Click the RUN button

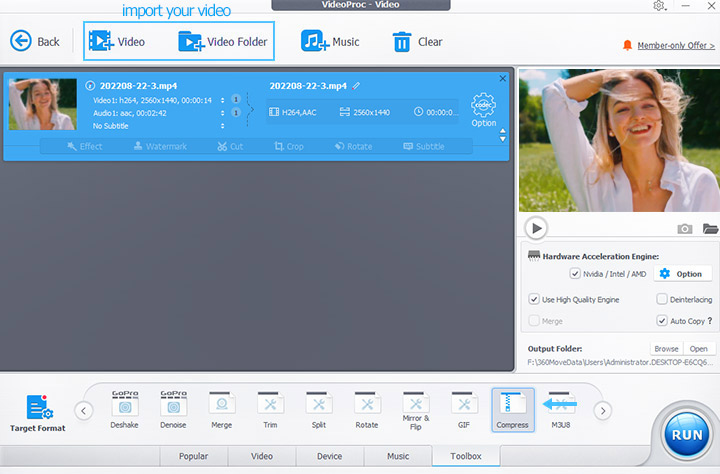687,434
